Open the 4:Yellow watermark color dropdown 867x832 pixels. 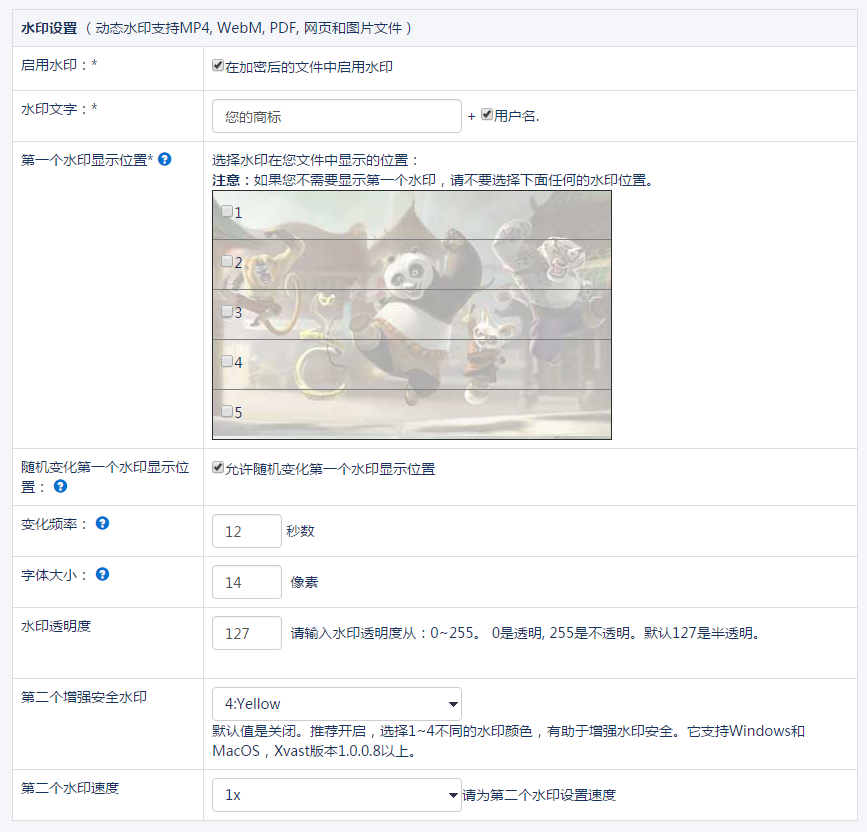click(x=336, y=704)
